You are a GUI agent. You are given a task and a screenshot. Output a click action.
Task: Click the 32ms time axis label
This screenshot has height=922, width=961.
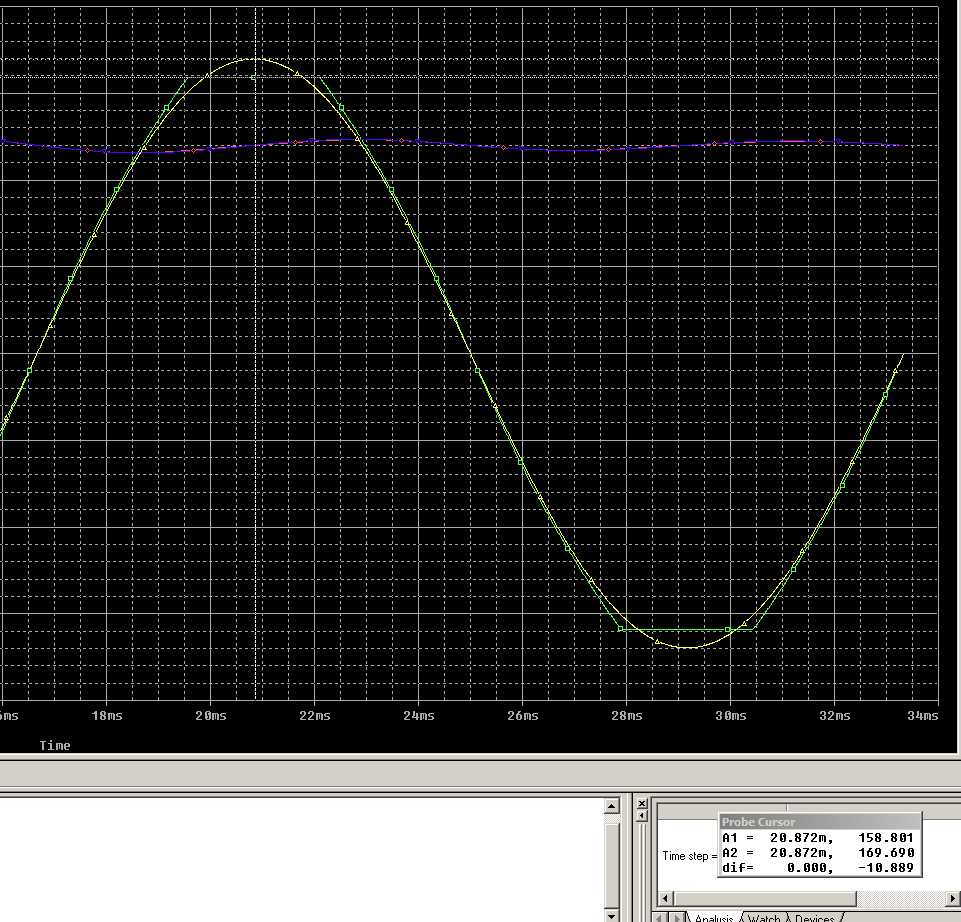pos(835,715)
